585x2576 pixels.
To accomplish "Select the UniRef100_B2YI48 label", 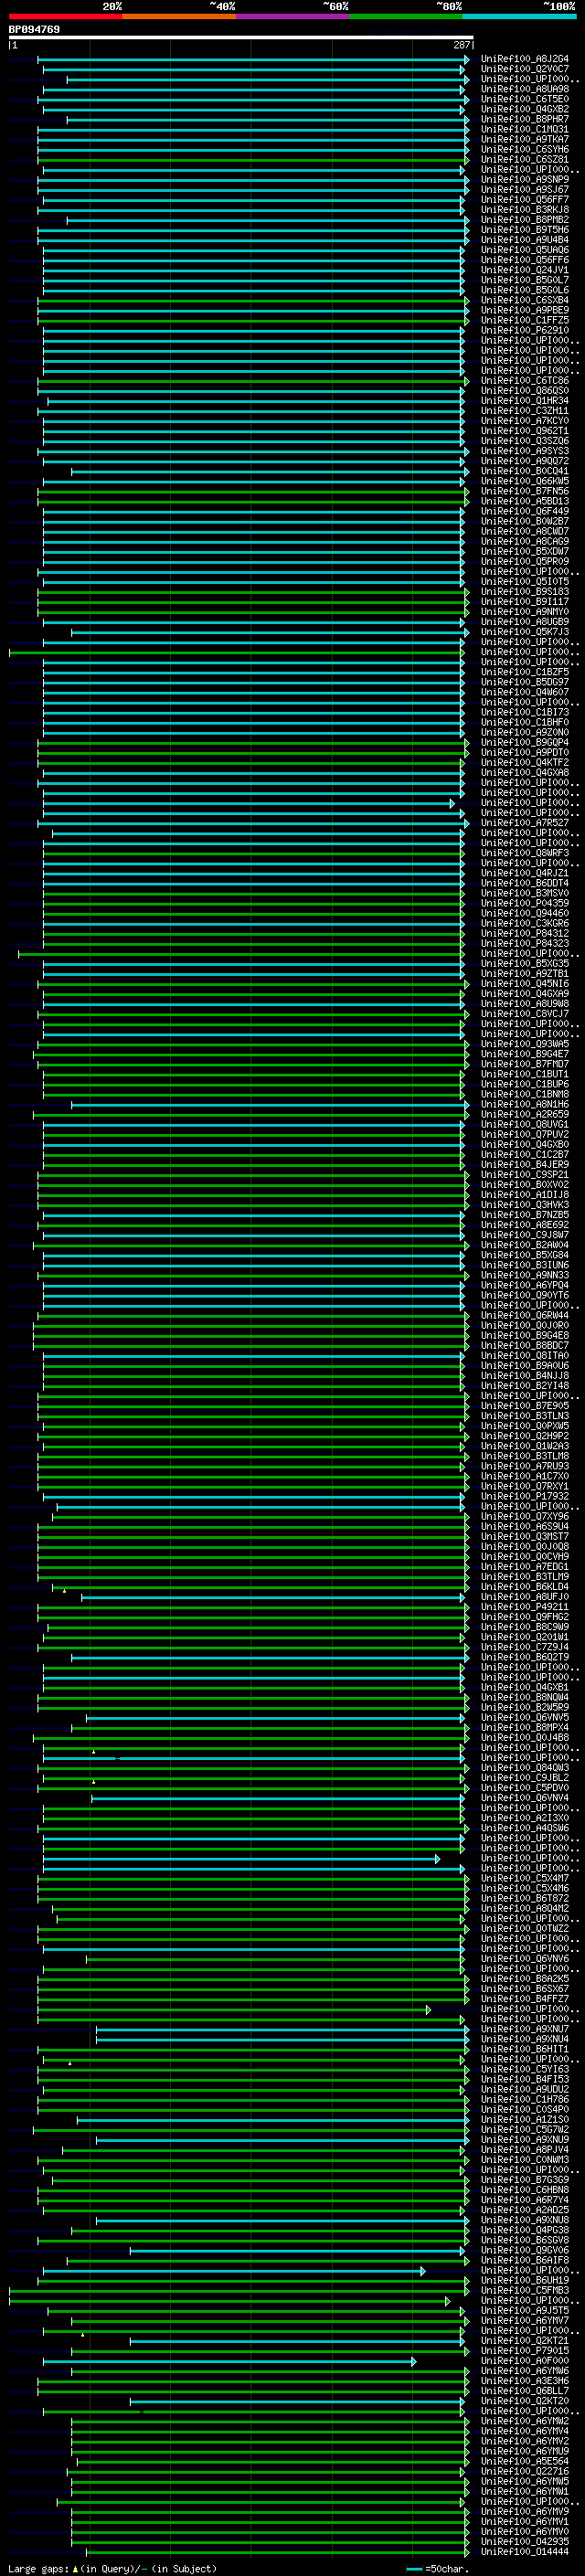I will point(524,1385).
